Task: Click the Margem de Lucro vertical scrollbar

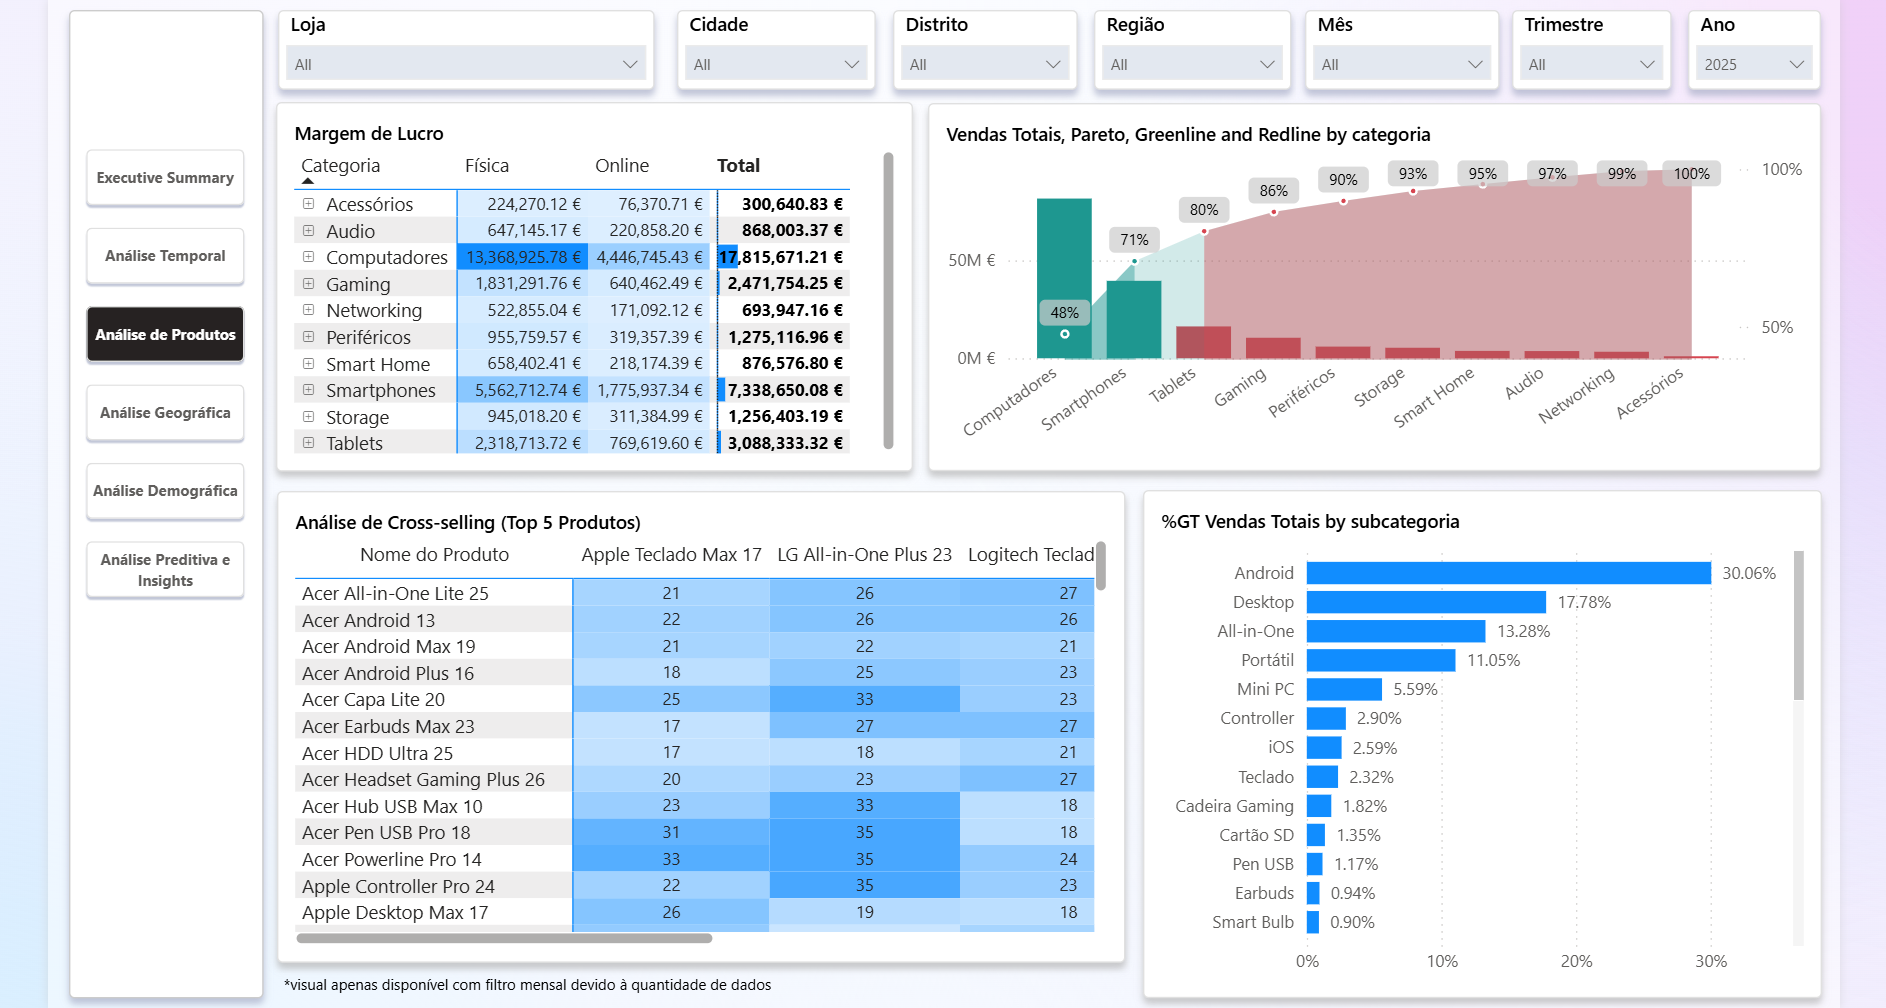Action: [x=888, y=300]
